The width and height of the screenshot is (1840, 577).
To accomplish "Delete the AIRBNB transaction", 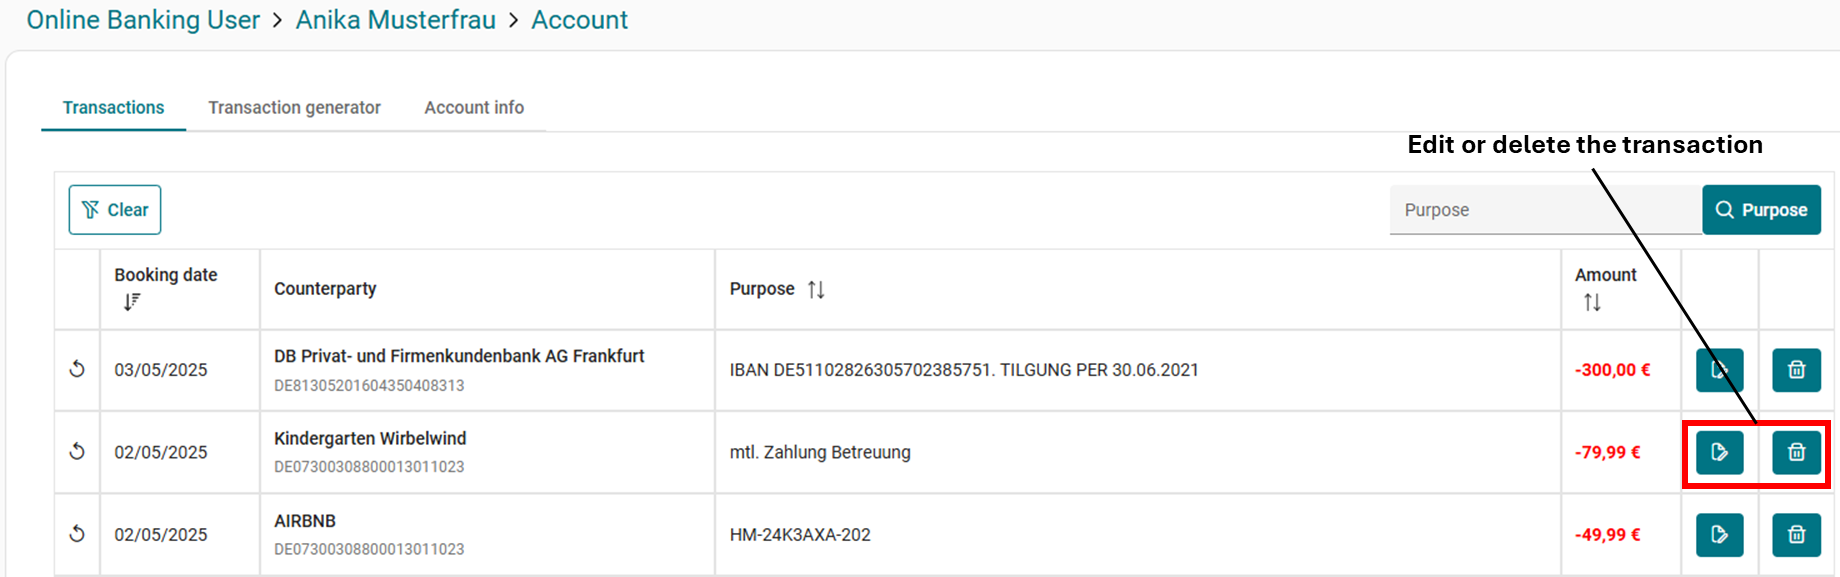I will click(1796, 535).
